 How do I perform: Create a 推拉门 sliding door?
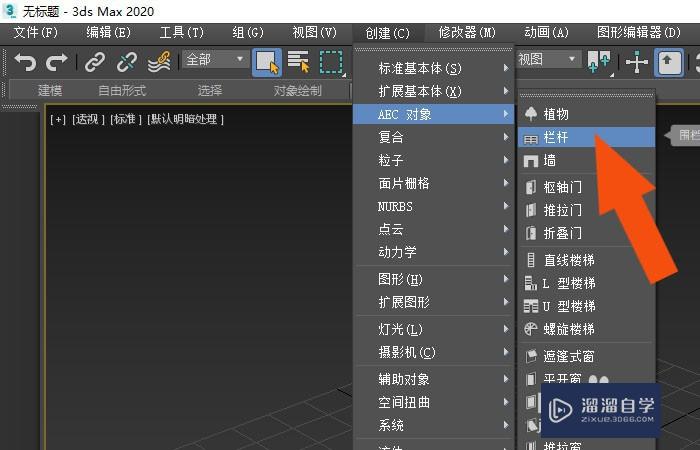587,210
